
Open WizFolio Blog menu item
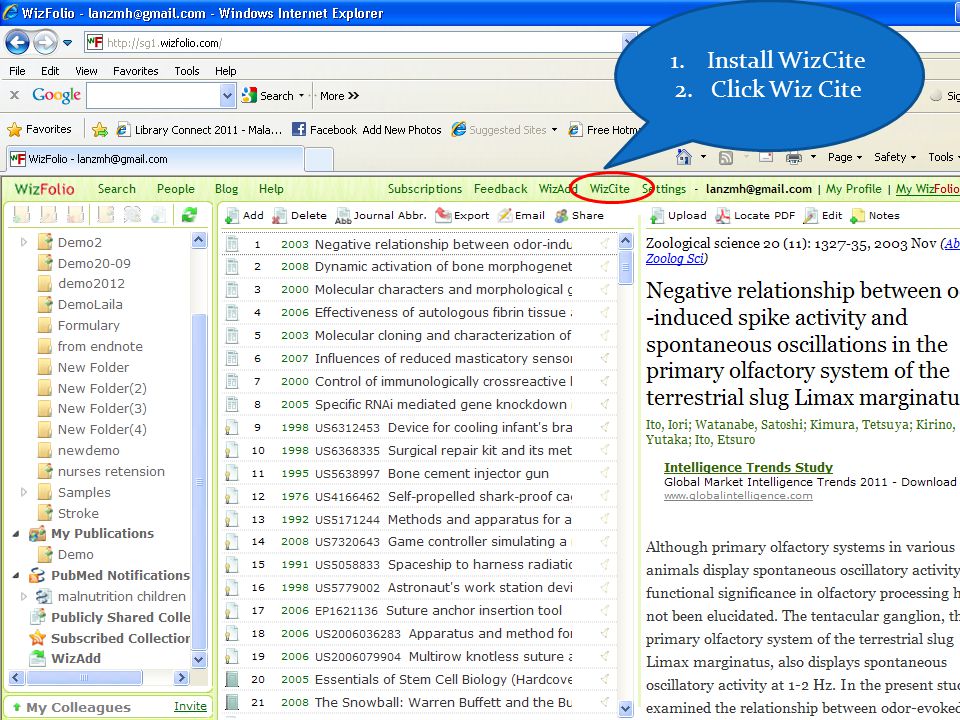[x=227, y=189]
